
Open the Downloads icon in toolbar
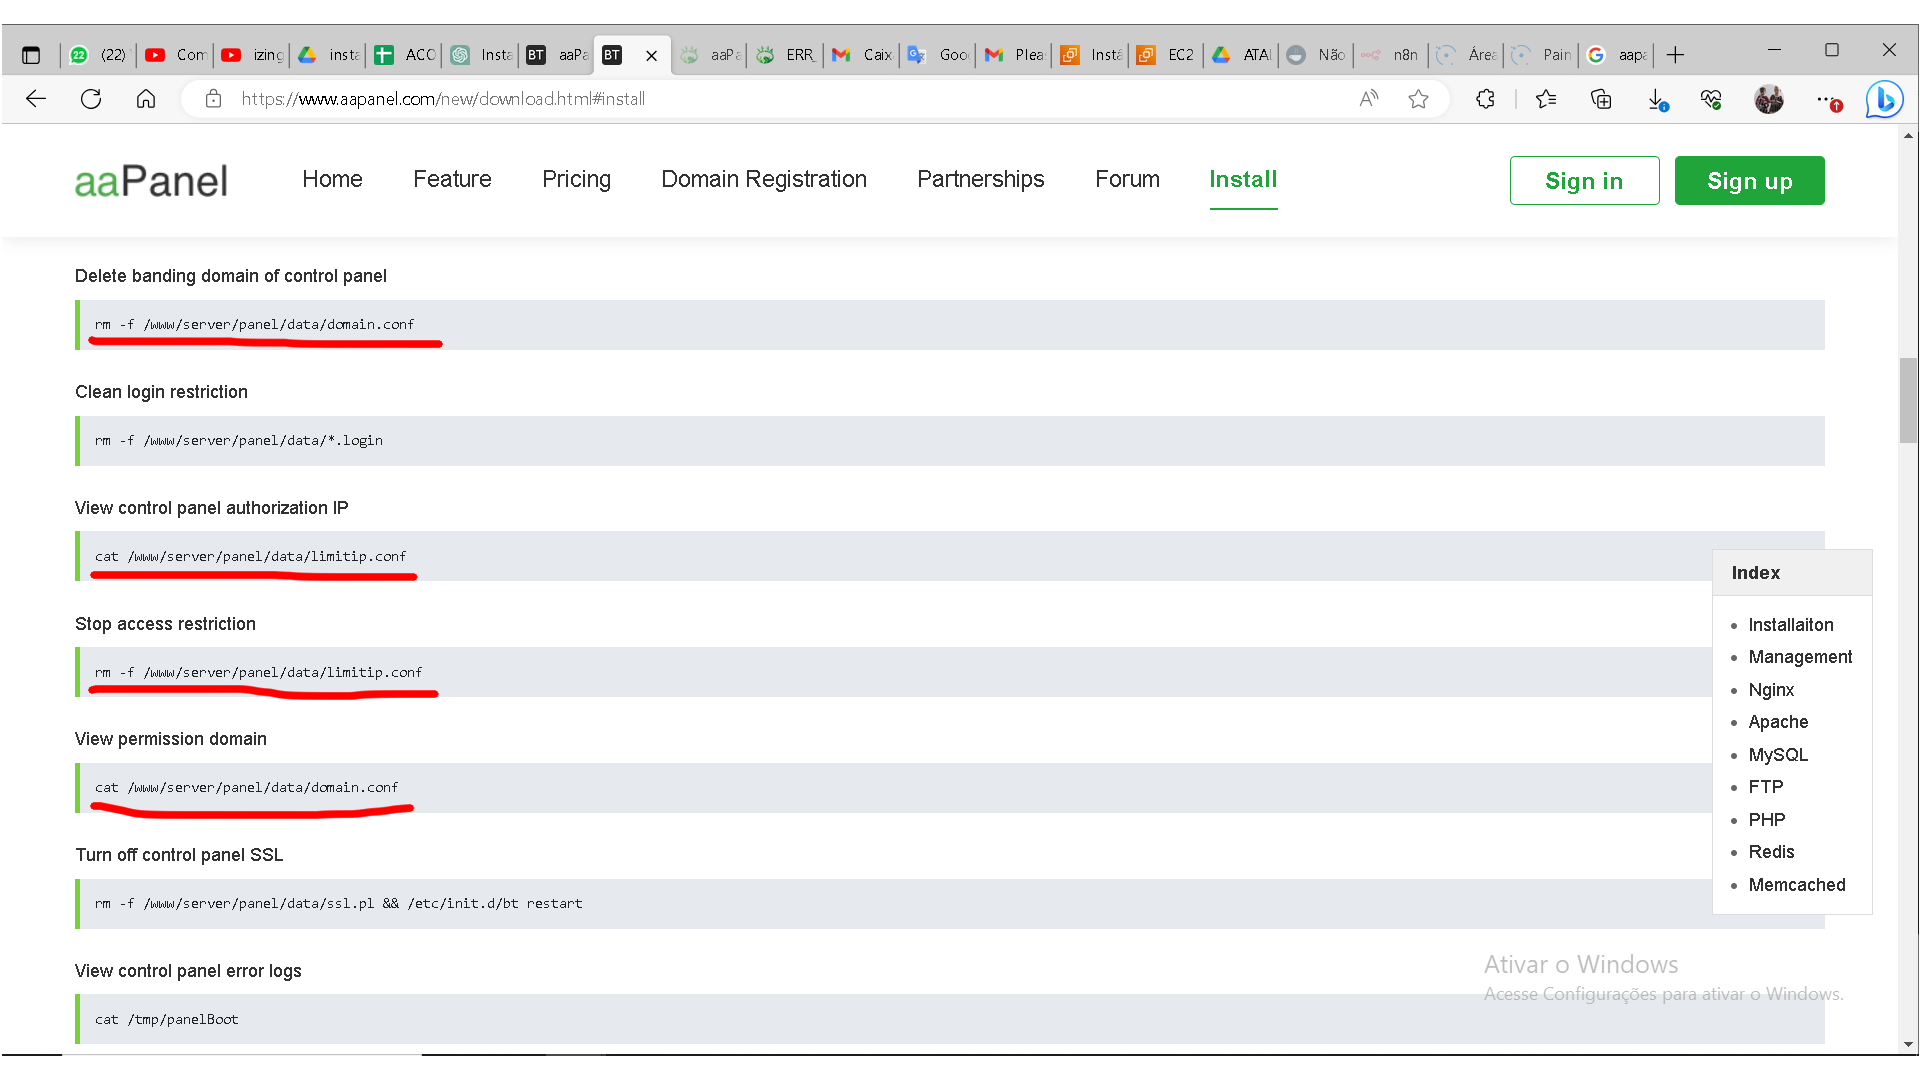pyautogui.click(x=1656, y=99)
